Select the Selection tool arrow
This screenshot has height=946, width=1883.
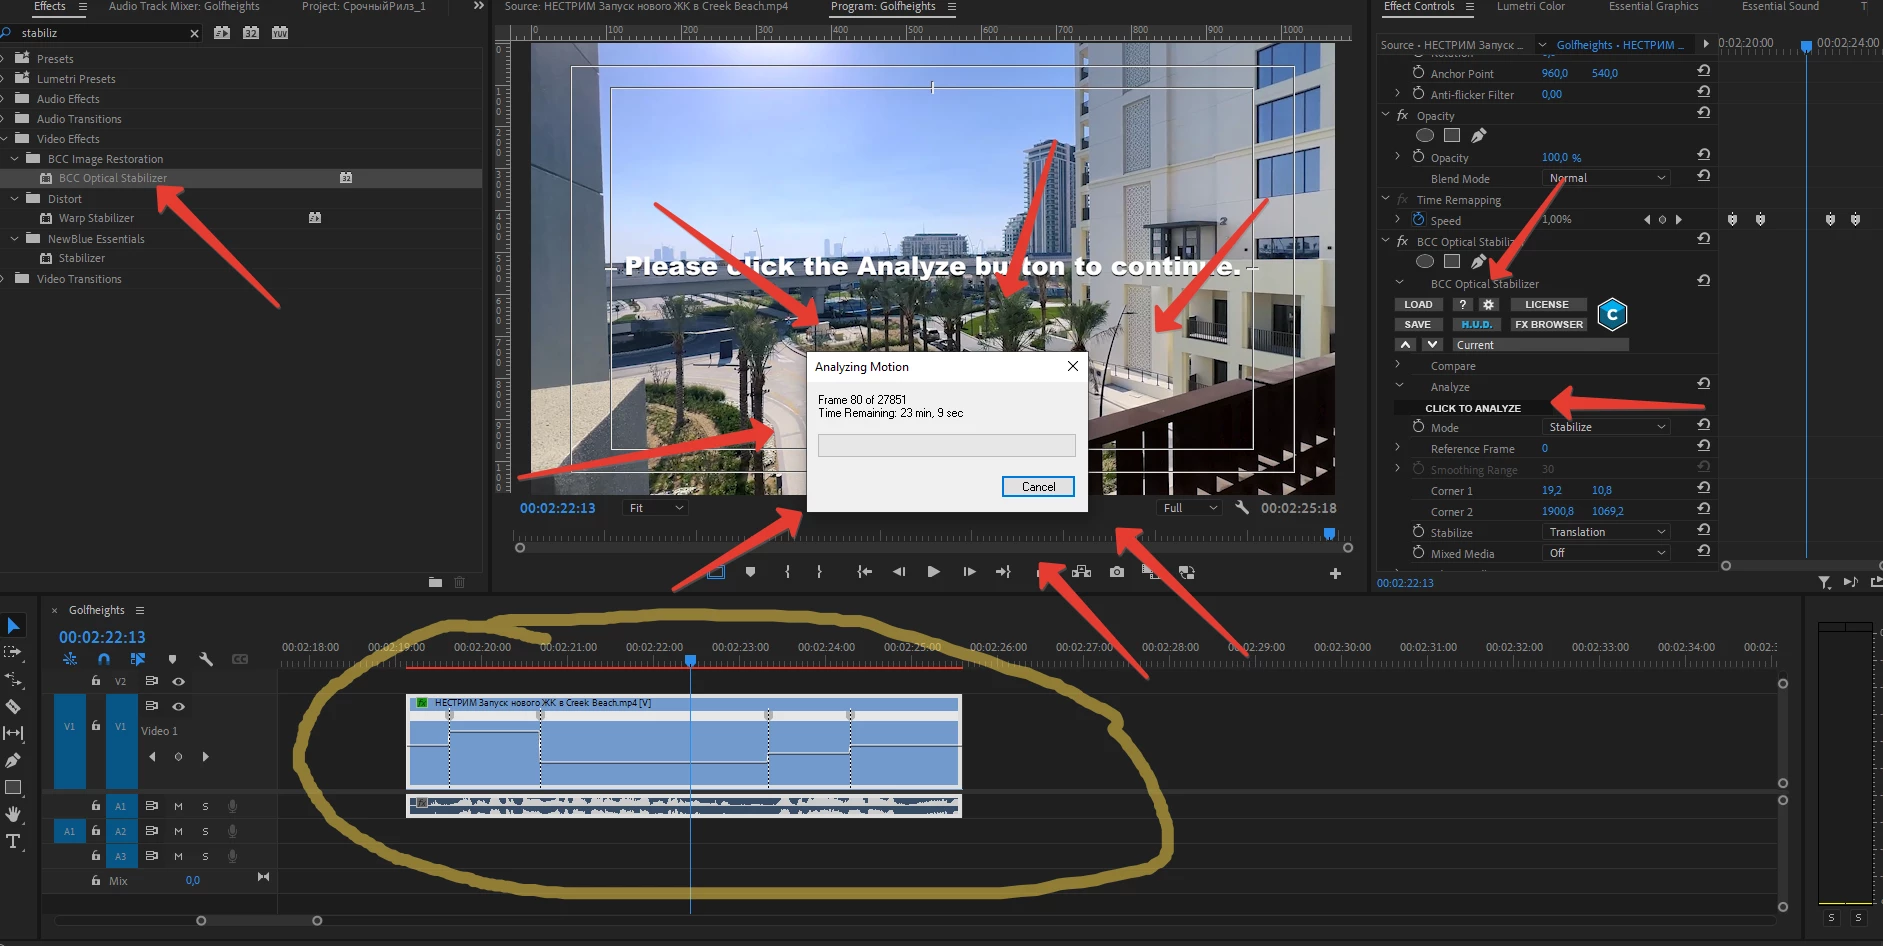(13, 626)
